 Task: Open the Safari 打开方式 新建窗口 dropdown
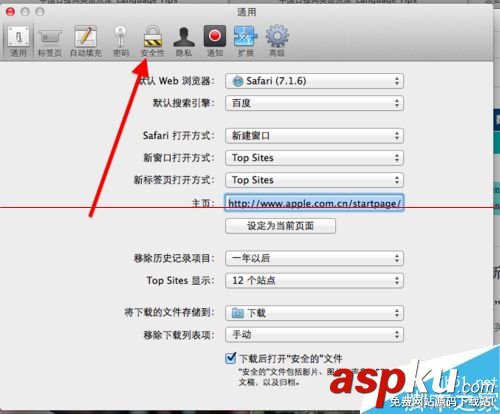pyautogui.click(x=314, y=136)
